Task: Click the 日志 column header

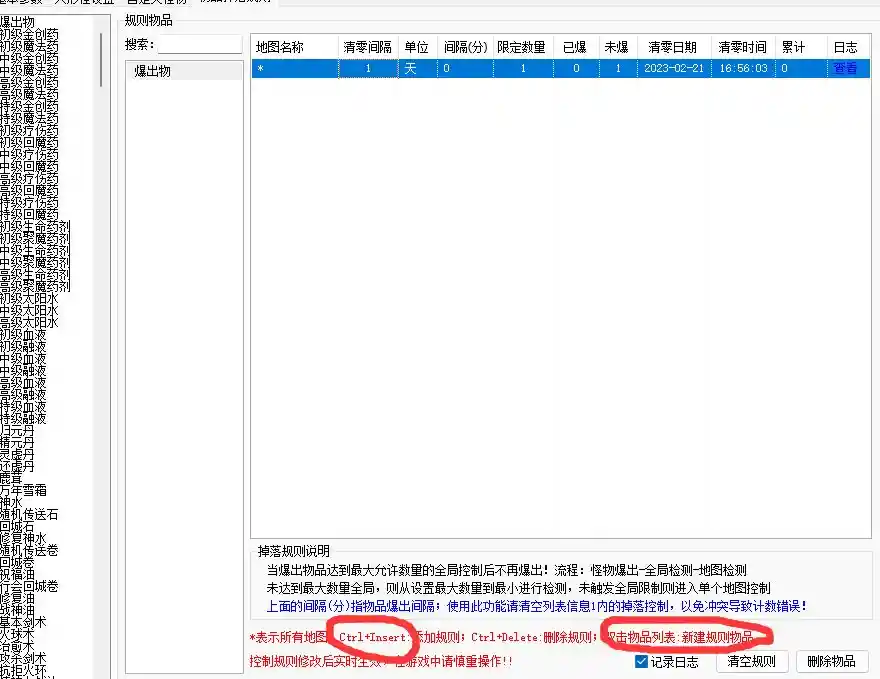Action: 848,47
